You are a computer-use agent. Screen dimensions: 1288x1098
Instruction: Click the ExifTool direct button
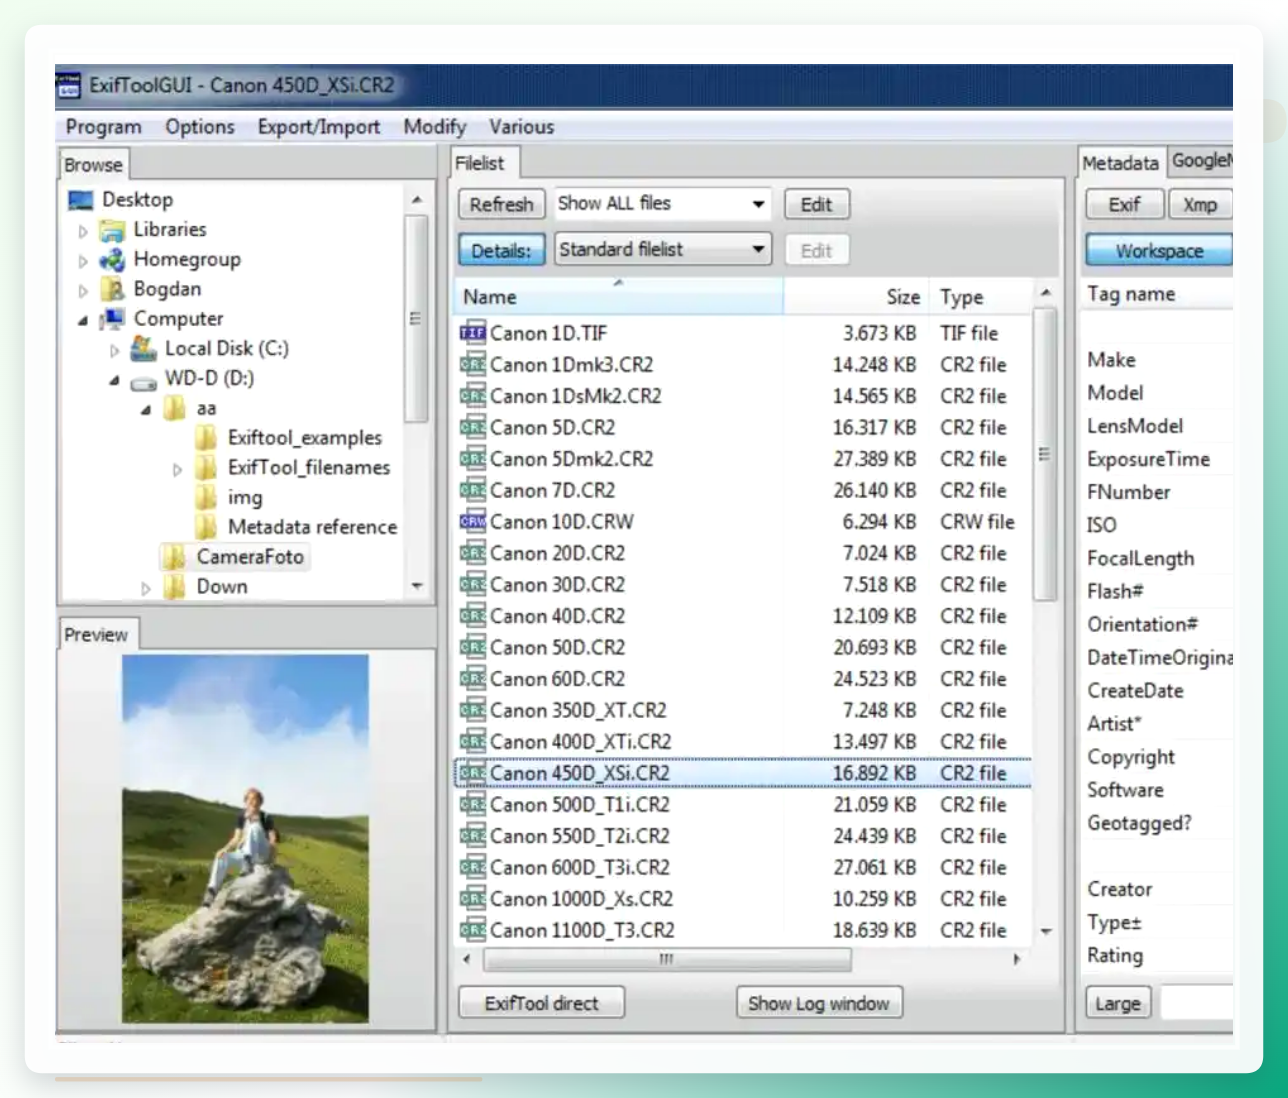coord(541,1003)
